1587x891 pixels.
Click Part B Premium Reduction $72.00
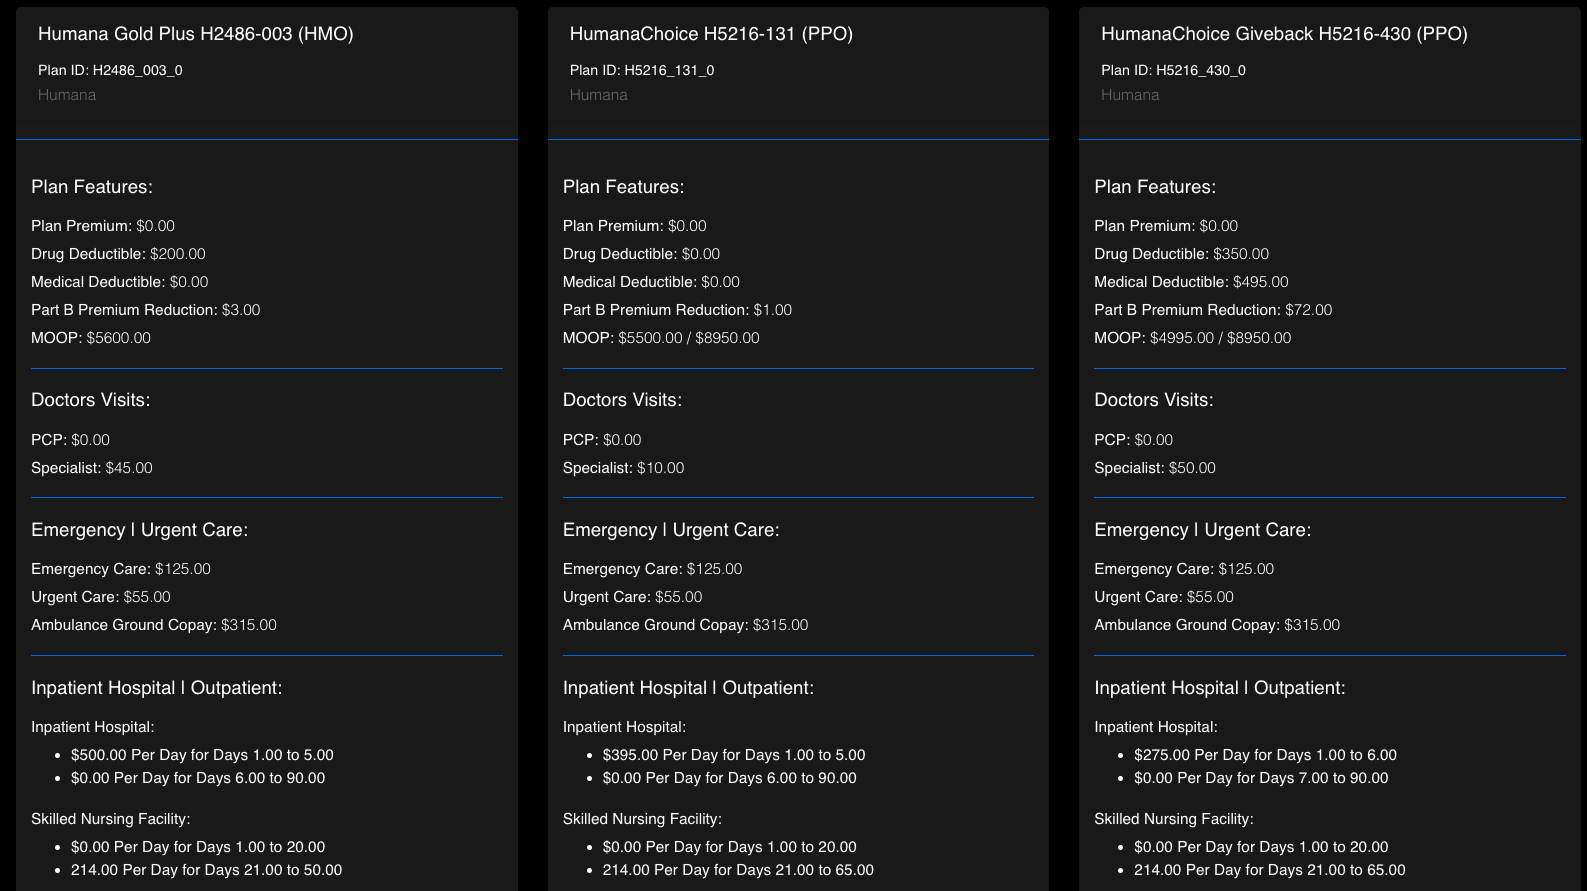pos(1213,310)
